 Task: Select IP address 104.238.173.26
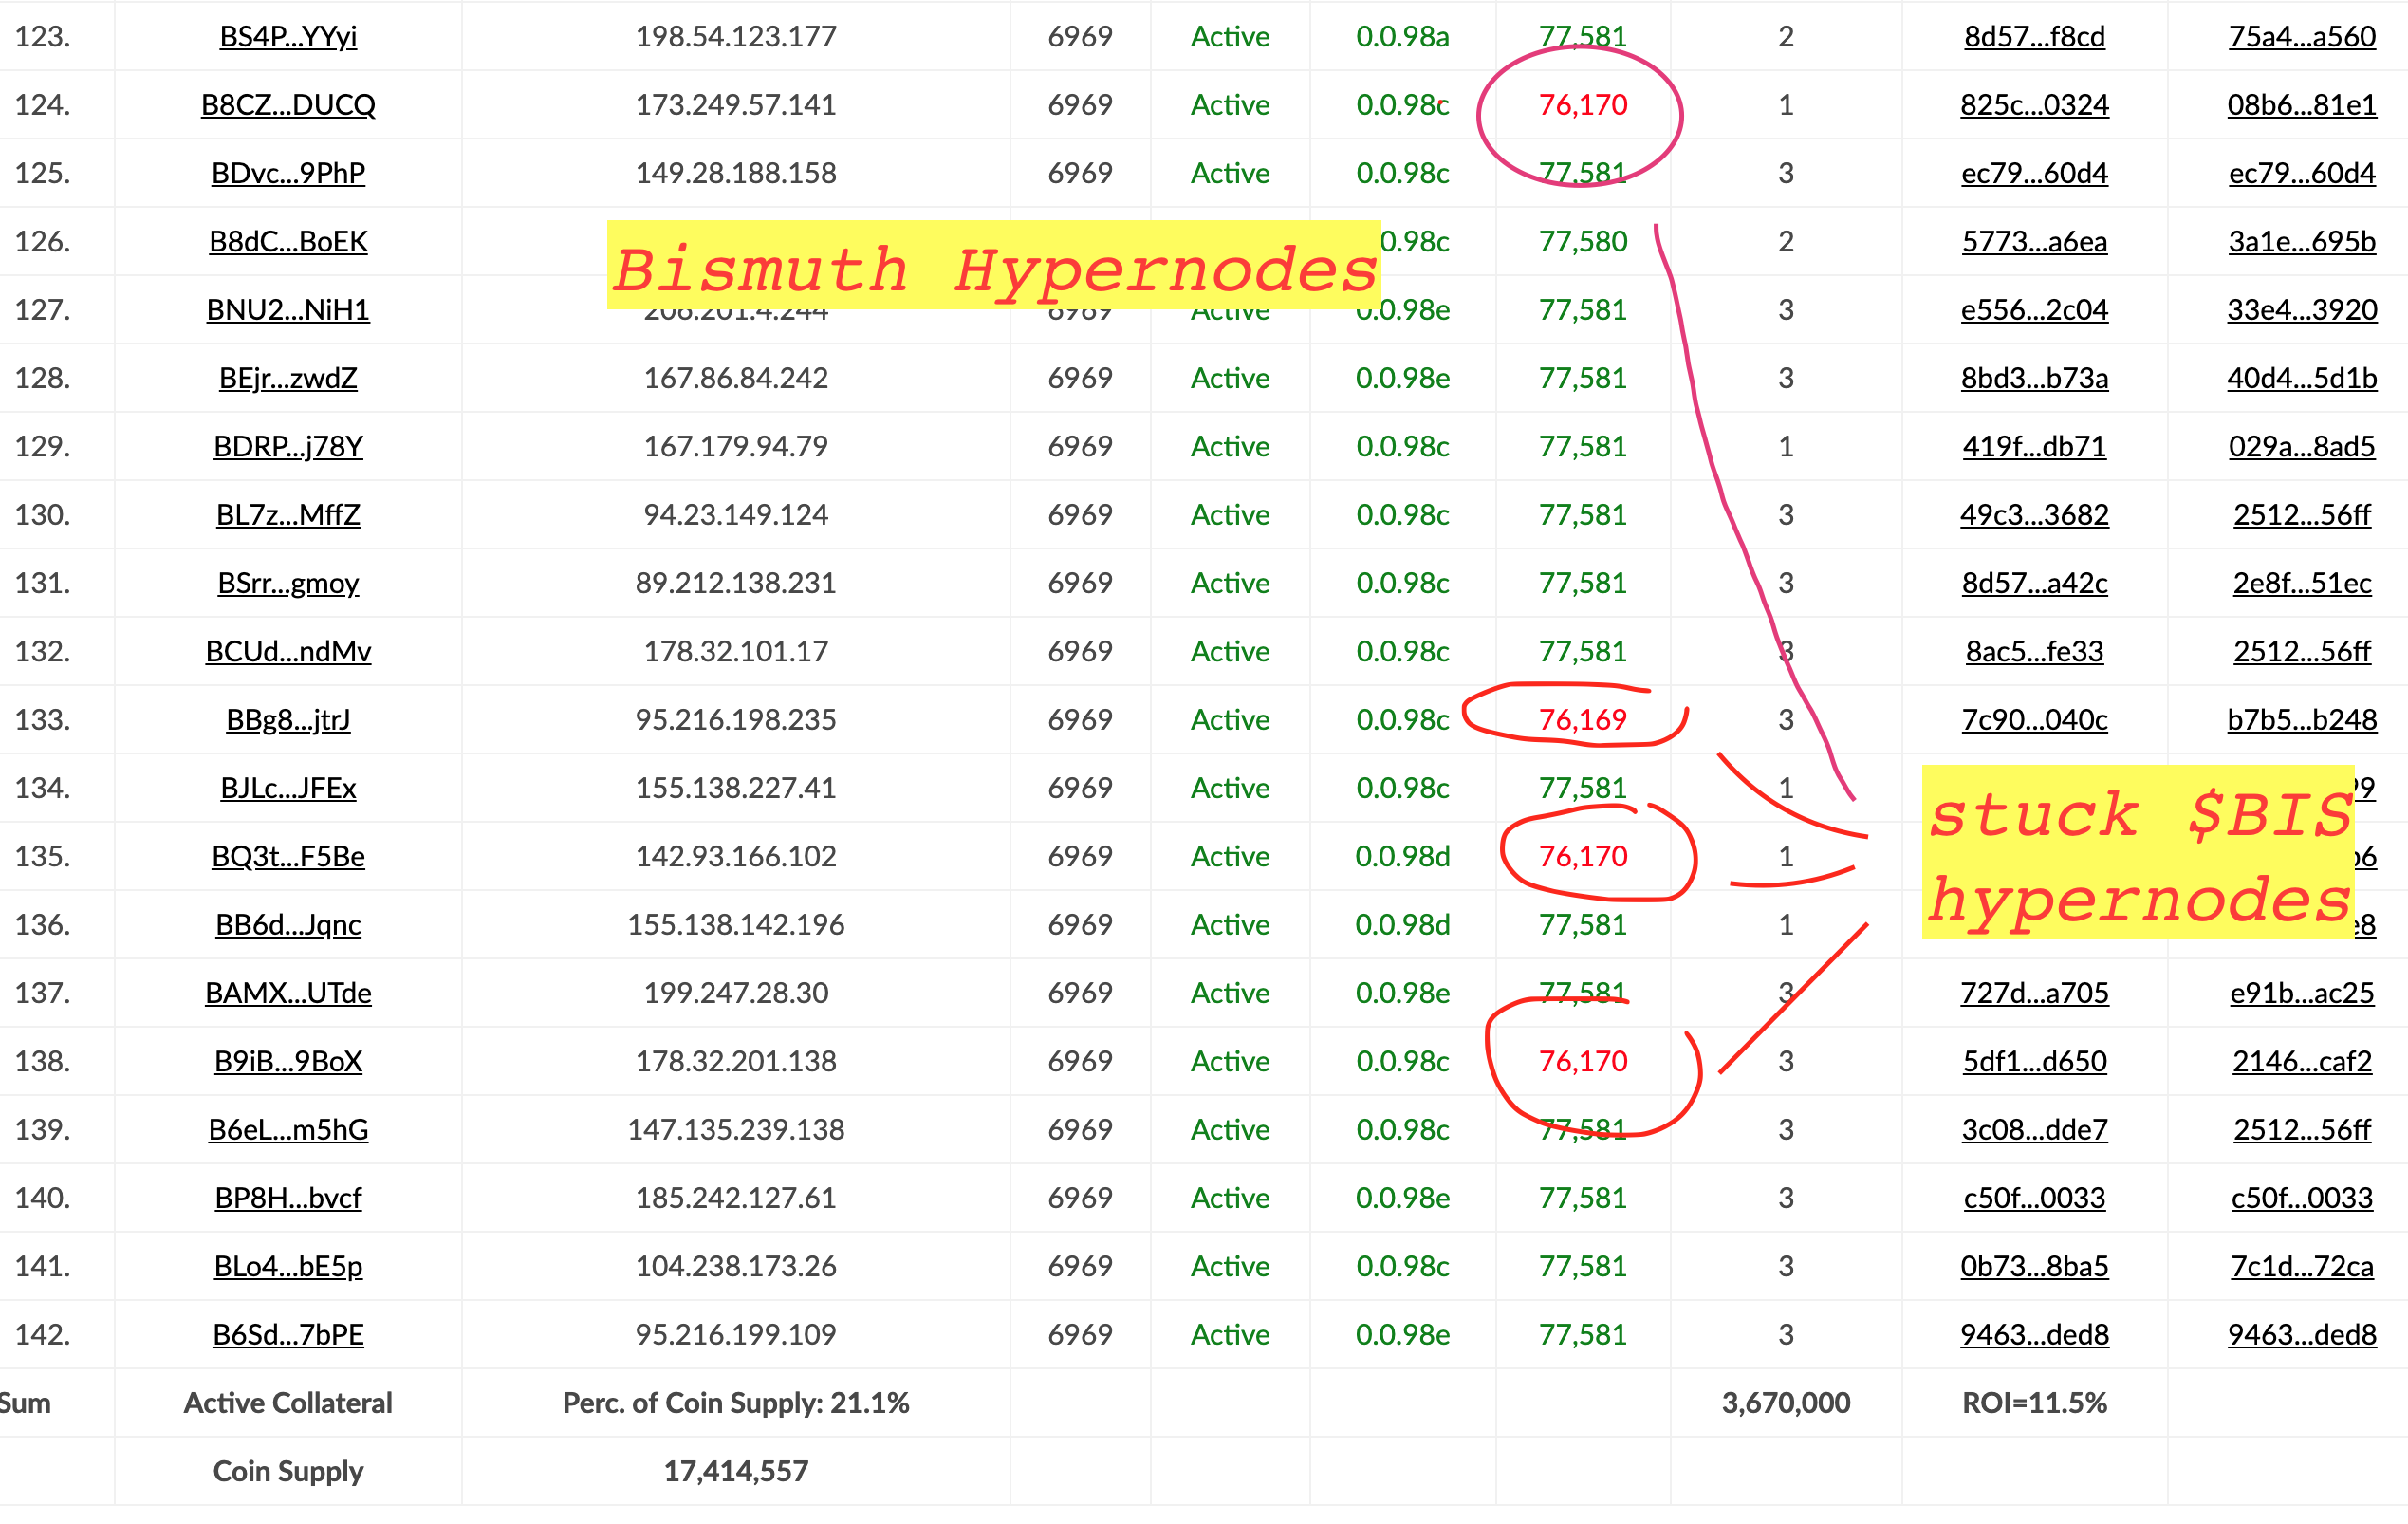click(736, 1266)
